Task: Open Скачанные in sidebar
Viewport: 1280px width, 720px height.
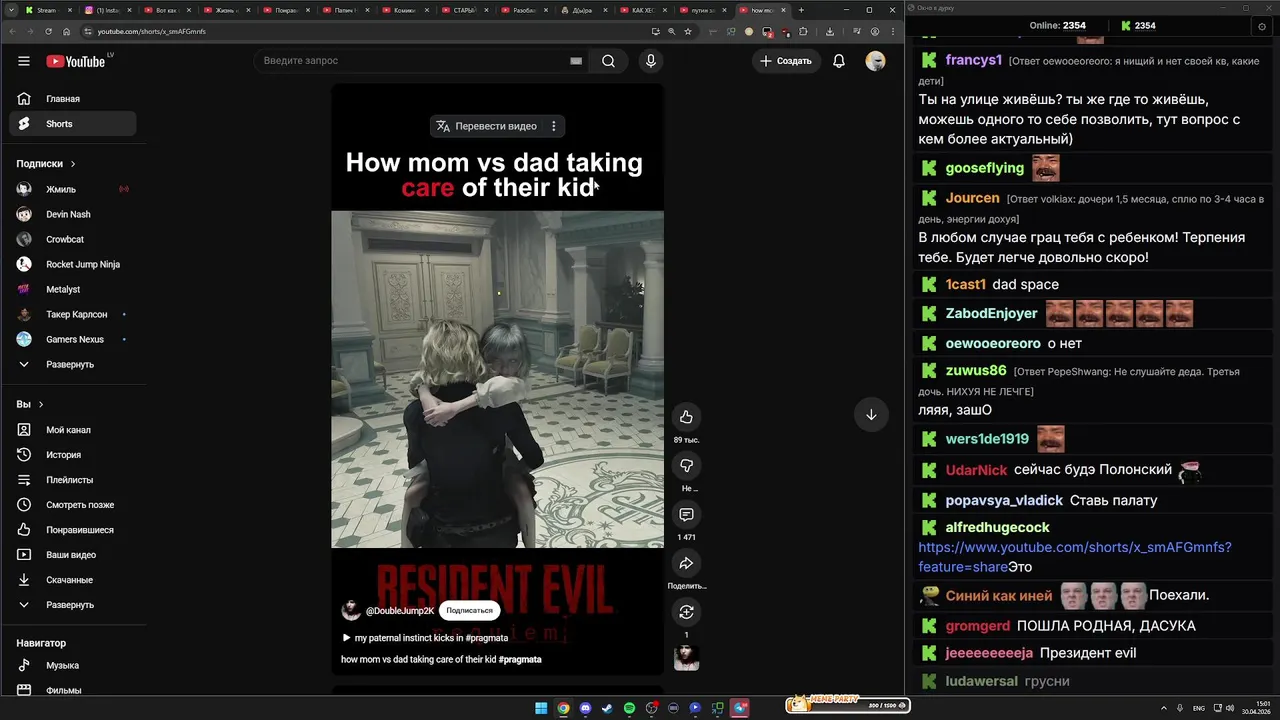Action: (73, 580)
